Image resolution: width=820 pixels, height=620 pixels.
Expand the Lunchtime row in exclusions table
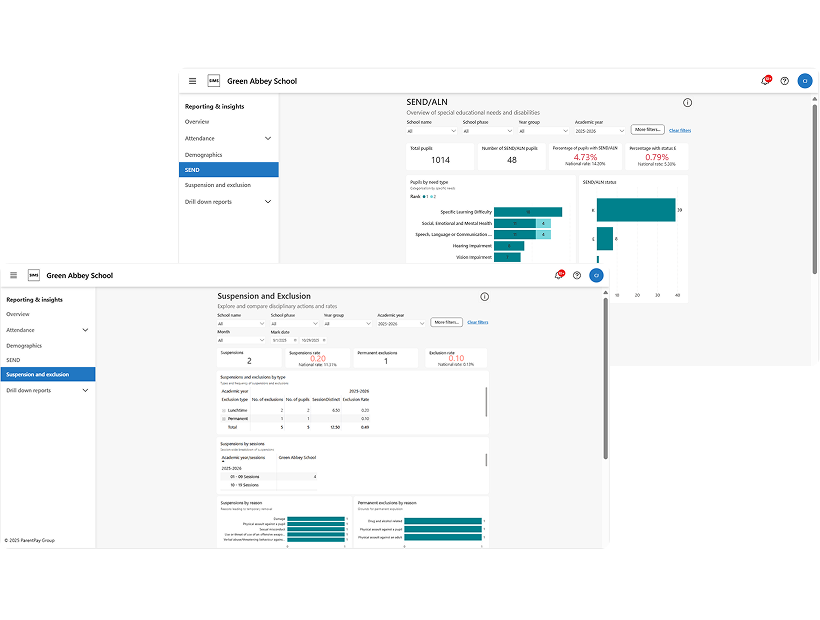click(224, 410)
